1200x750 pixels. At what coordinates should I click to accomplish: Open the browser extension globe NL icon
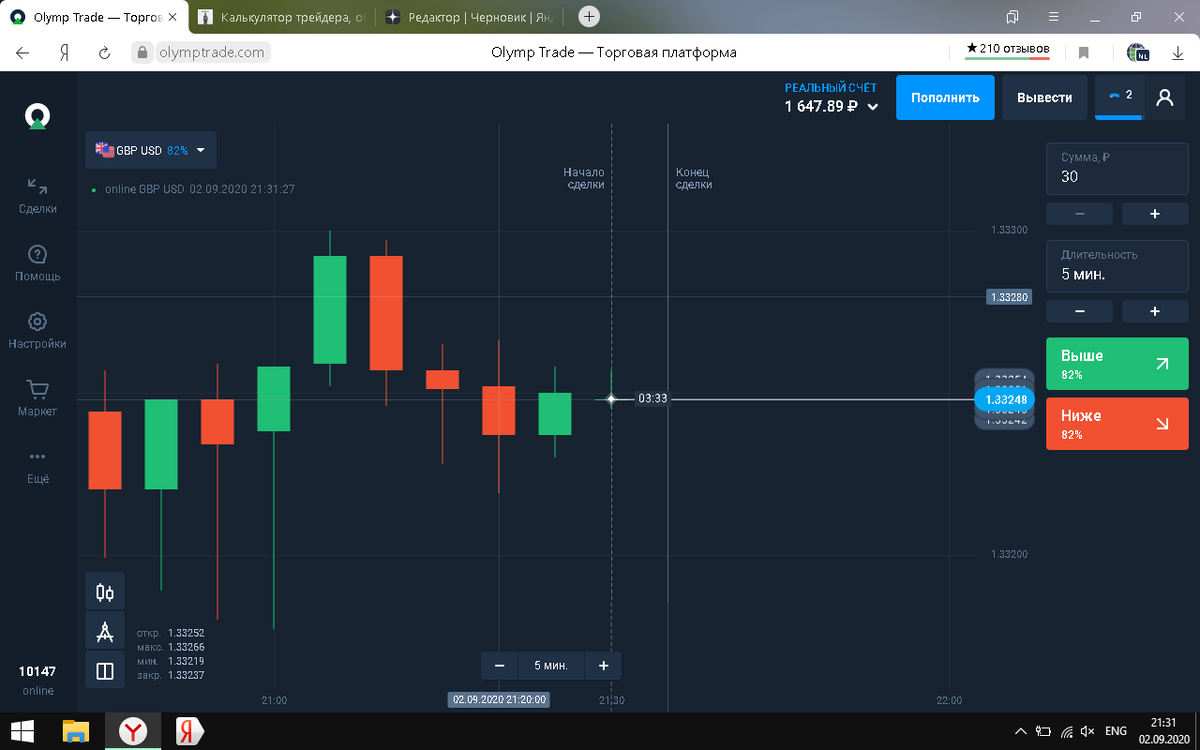click(x=1137, y=52)
